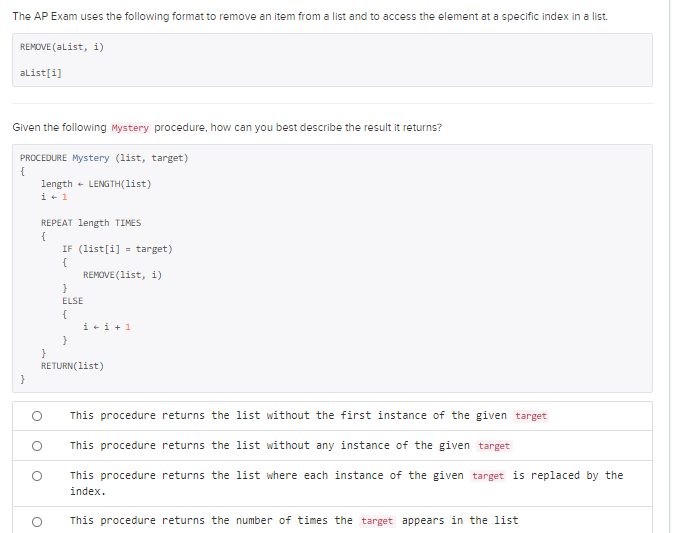Click the answer text 'without any instance of the given'

(x=368, y=446)
